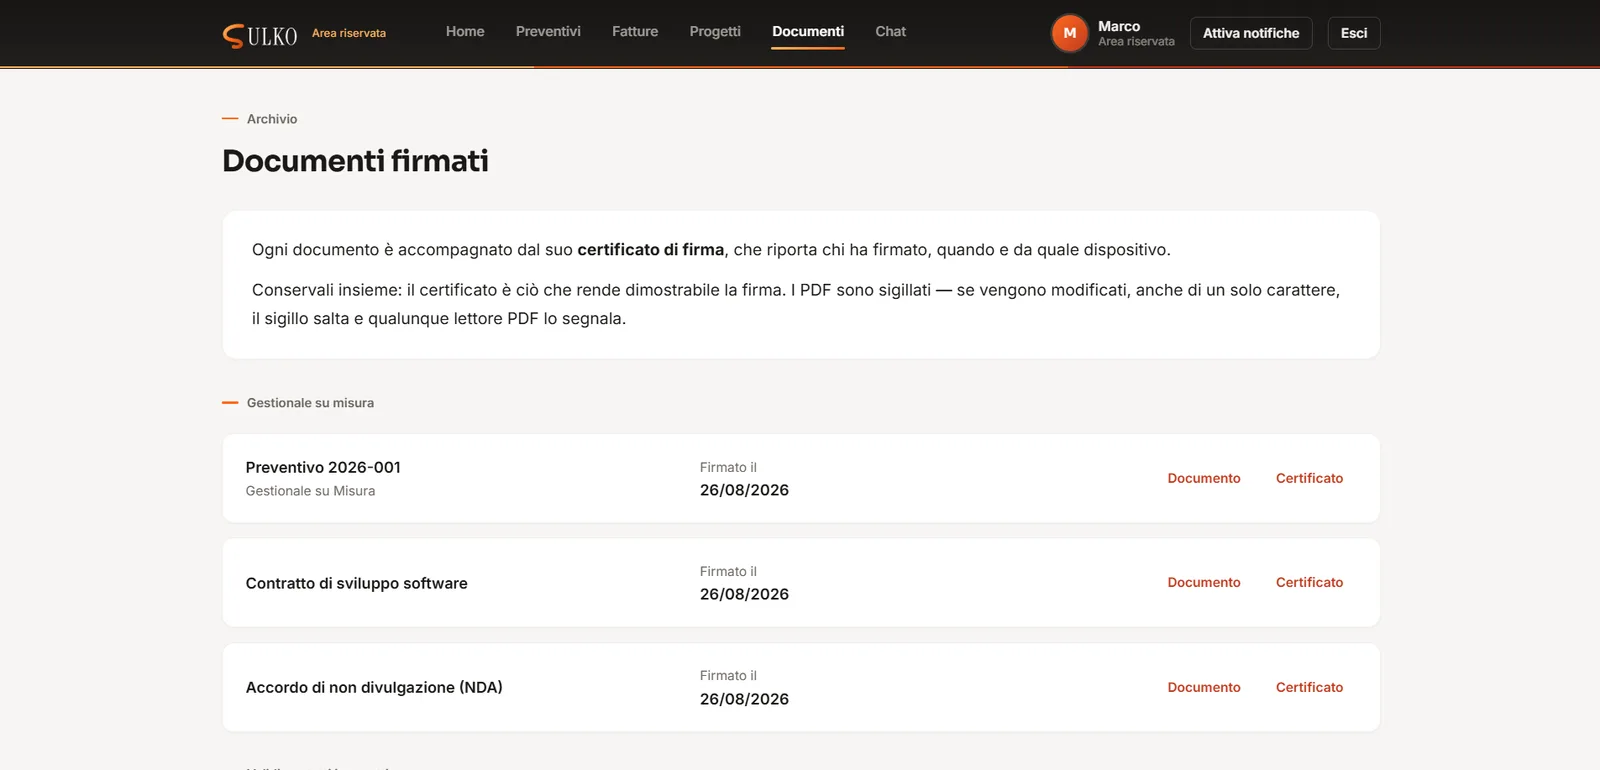The width and height of the screenshot is (1600, 770).
Task: Open the Preventivi section
Action: tap(548, 32)
